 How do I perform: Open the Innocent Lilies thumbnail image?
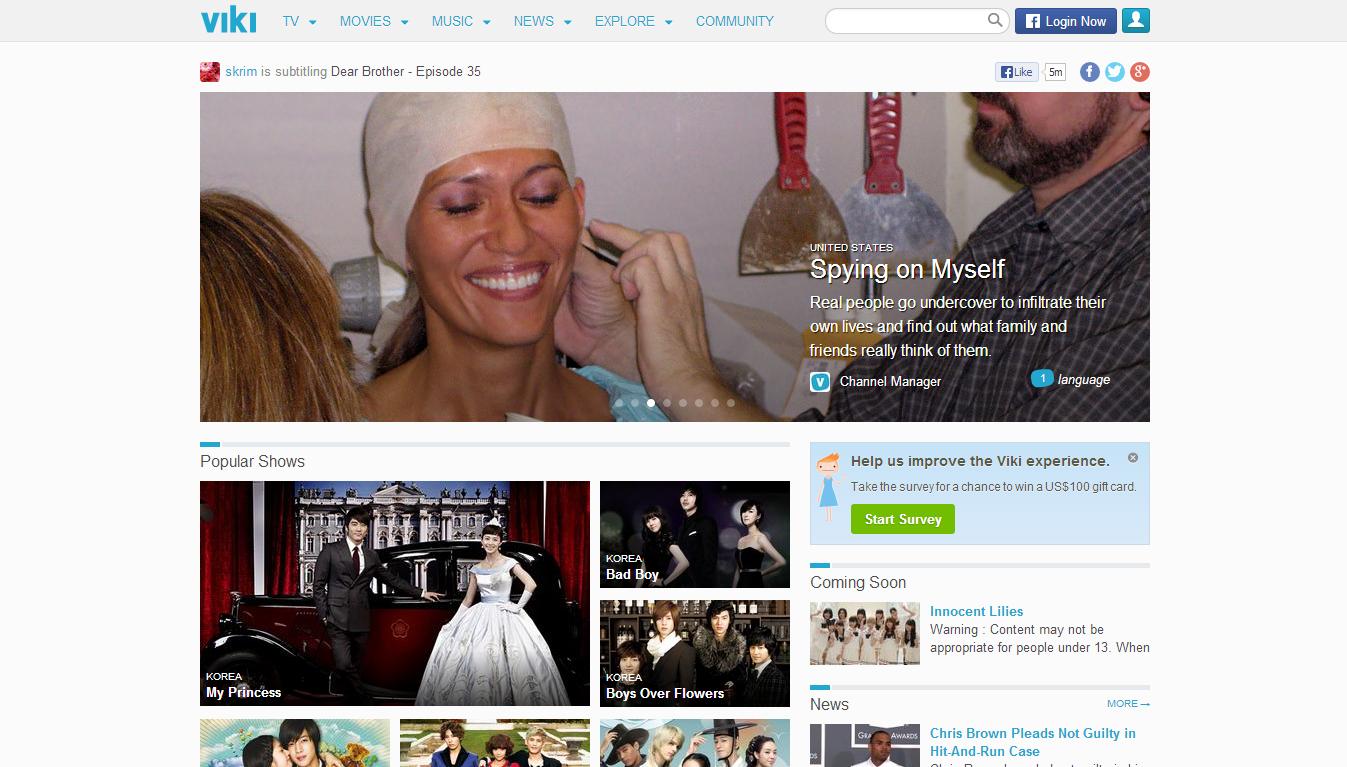point(865,633)
